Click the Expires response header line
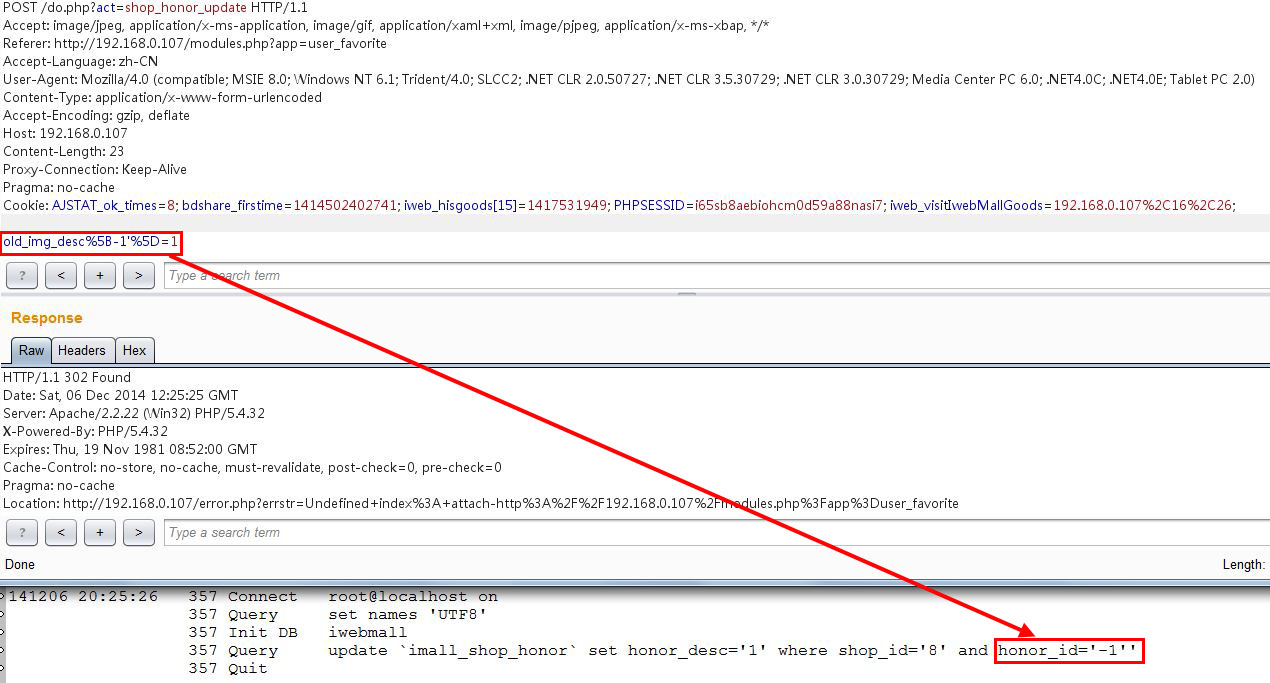The height and width of the screenshot is (683, 1270). point(130,449)
